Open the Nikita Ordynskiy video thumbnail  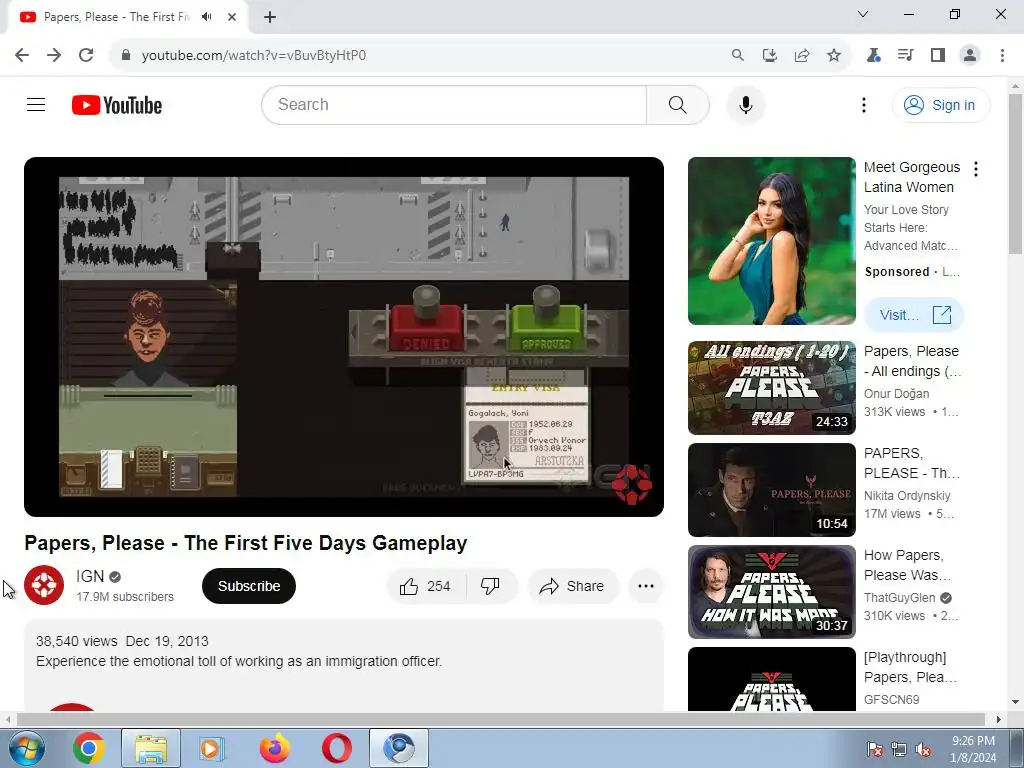click(x=771, y=490)
